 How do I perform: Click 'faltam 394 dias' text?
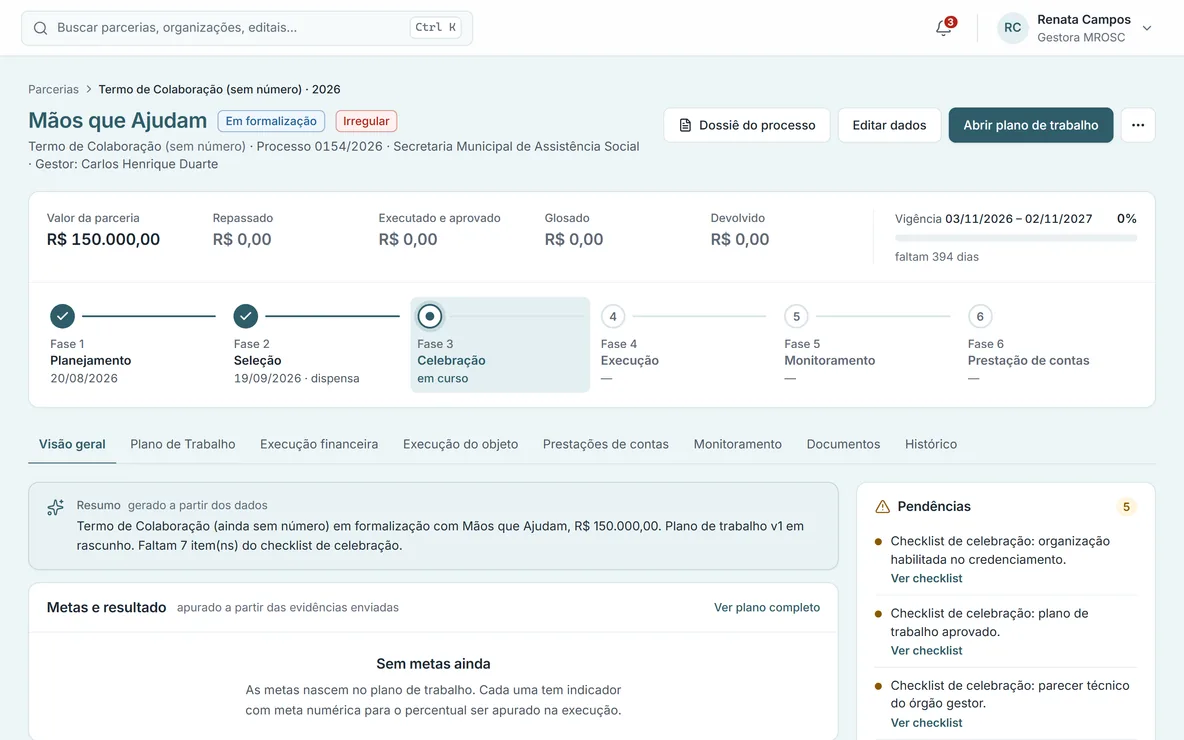[936, 257]
